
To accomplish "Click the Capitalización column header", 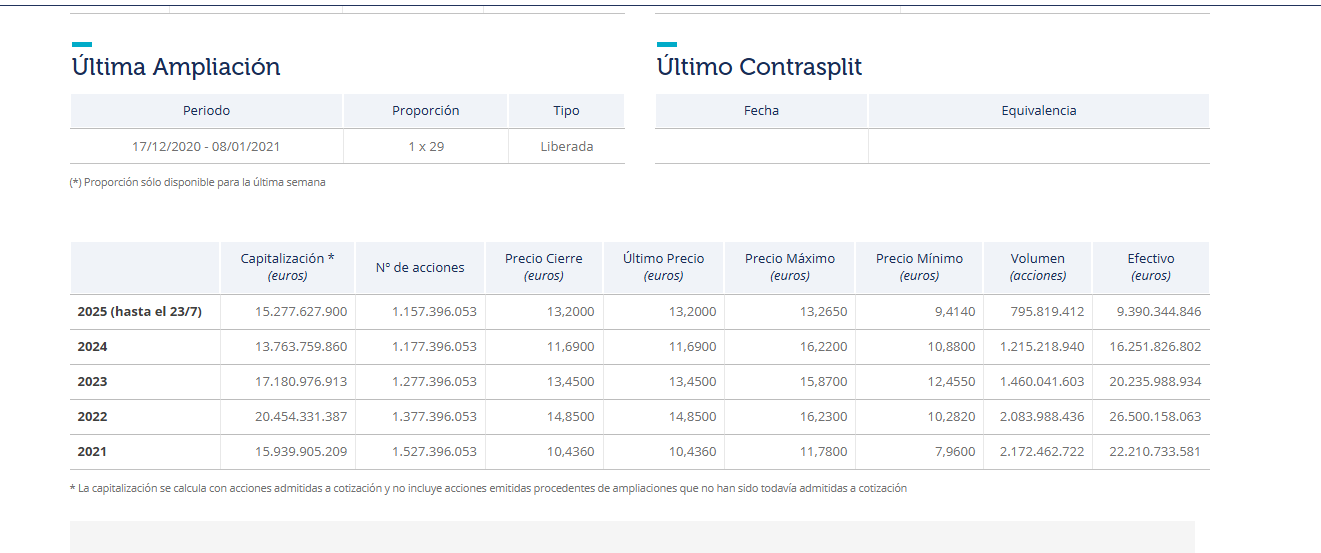I will (x=287, y=267).
